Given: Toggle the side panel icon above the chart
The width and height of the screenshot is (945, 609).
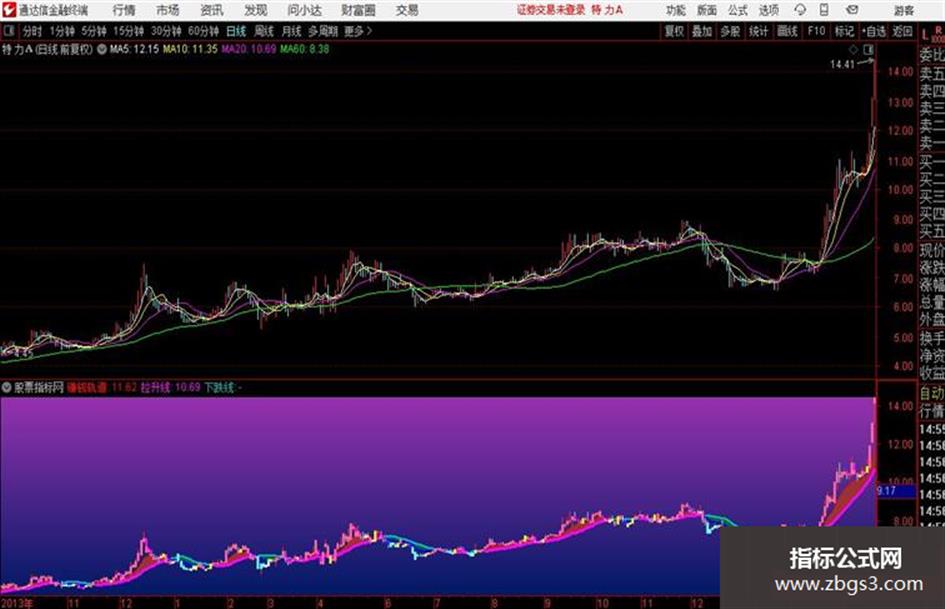Looking at the screenshot, I should [868, 50].
